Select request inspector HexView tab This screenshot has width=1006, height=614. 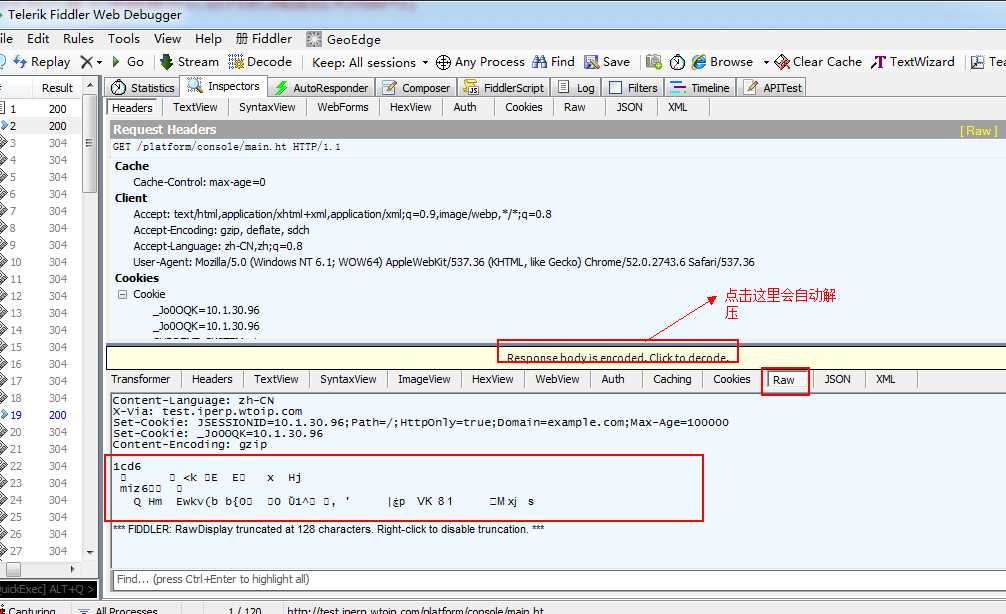[x=411, y=107]
